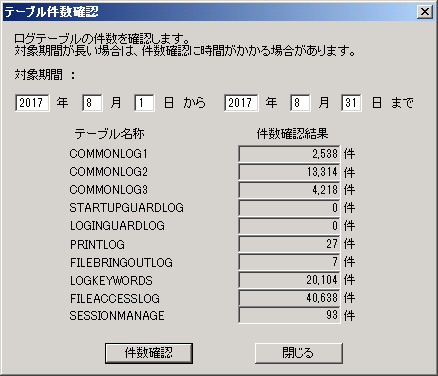This screenshot has width=438, height=376.
Task: Click the 閉じる button
Action: tap(299, 353)
